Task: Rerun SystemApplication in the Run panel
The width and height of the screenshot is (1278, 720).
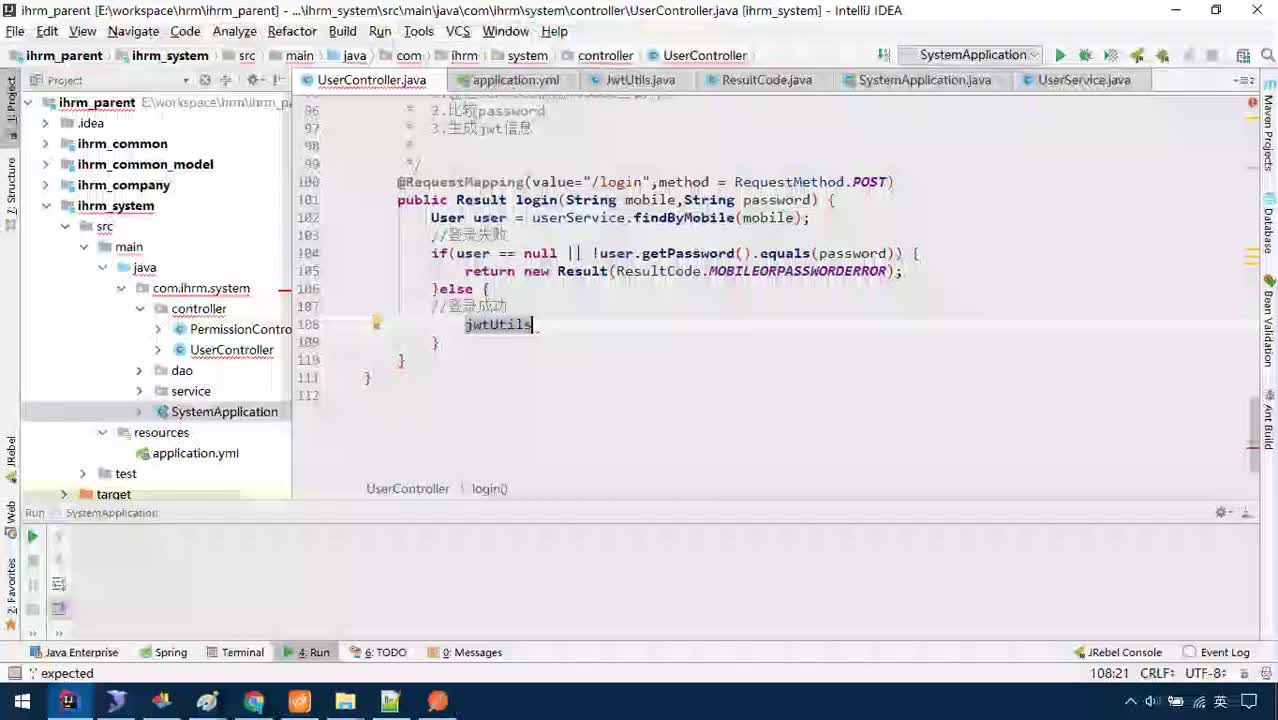Action: coord(33,537)
